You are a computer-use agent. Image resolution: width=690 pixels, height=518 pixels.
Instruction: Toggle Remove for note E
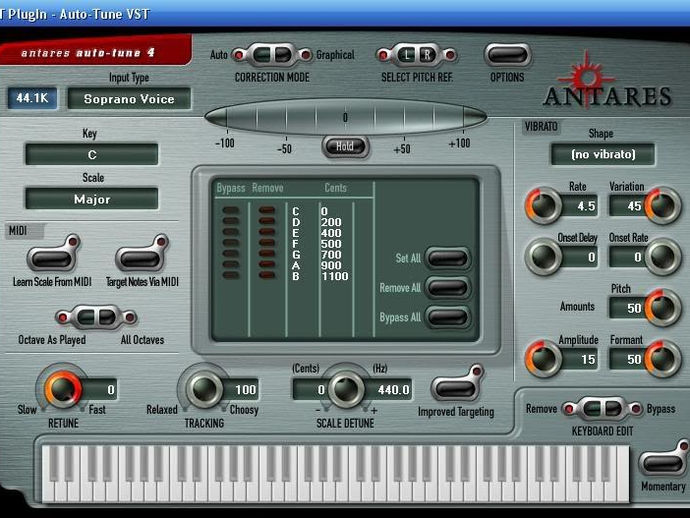267,232
